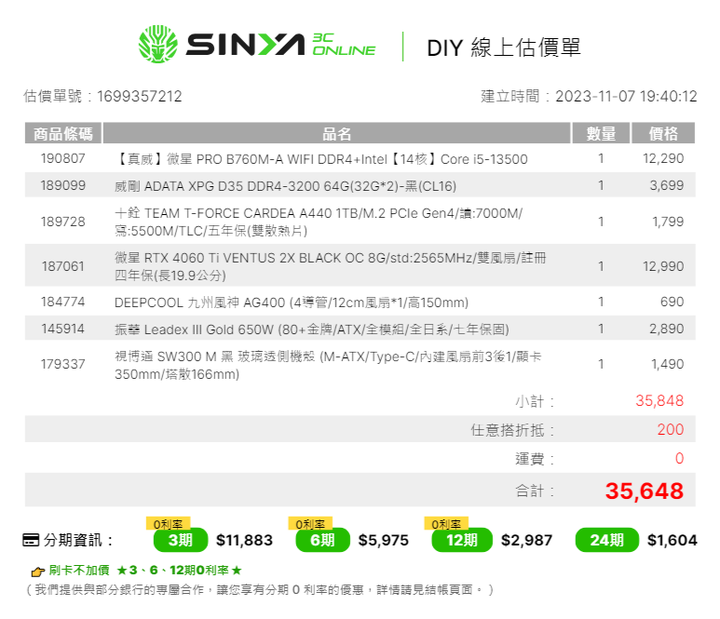Click the grey bank cooperation note at bottom

click(259, 590)
